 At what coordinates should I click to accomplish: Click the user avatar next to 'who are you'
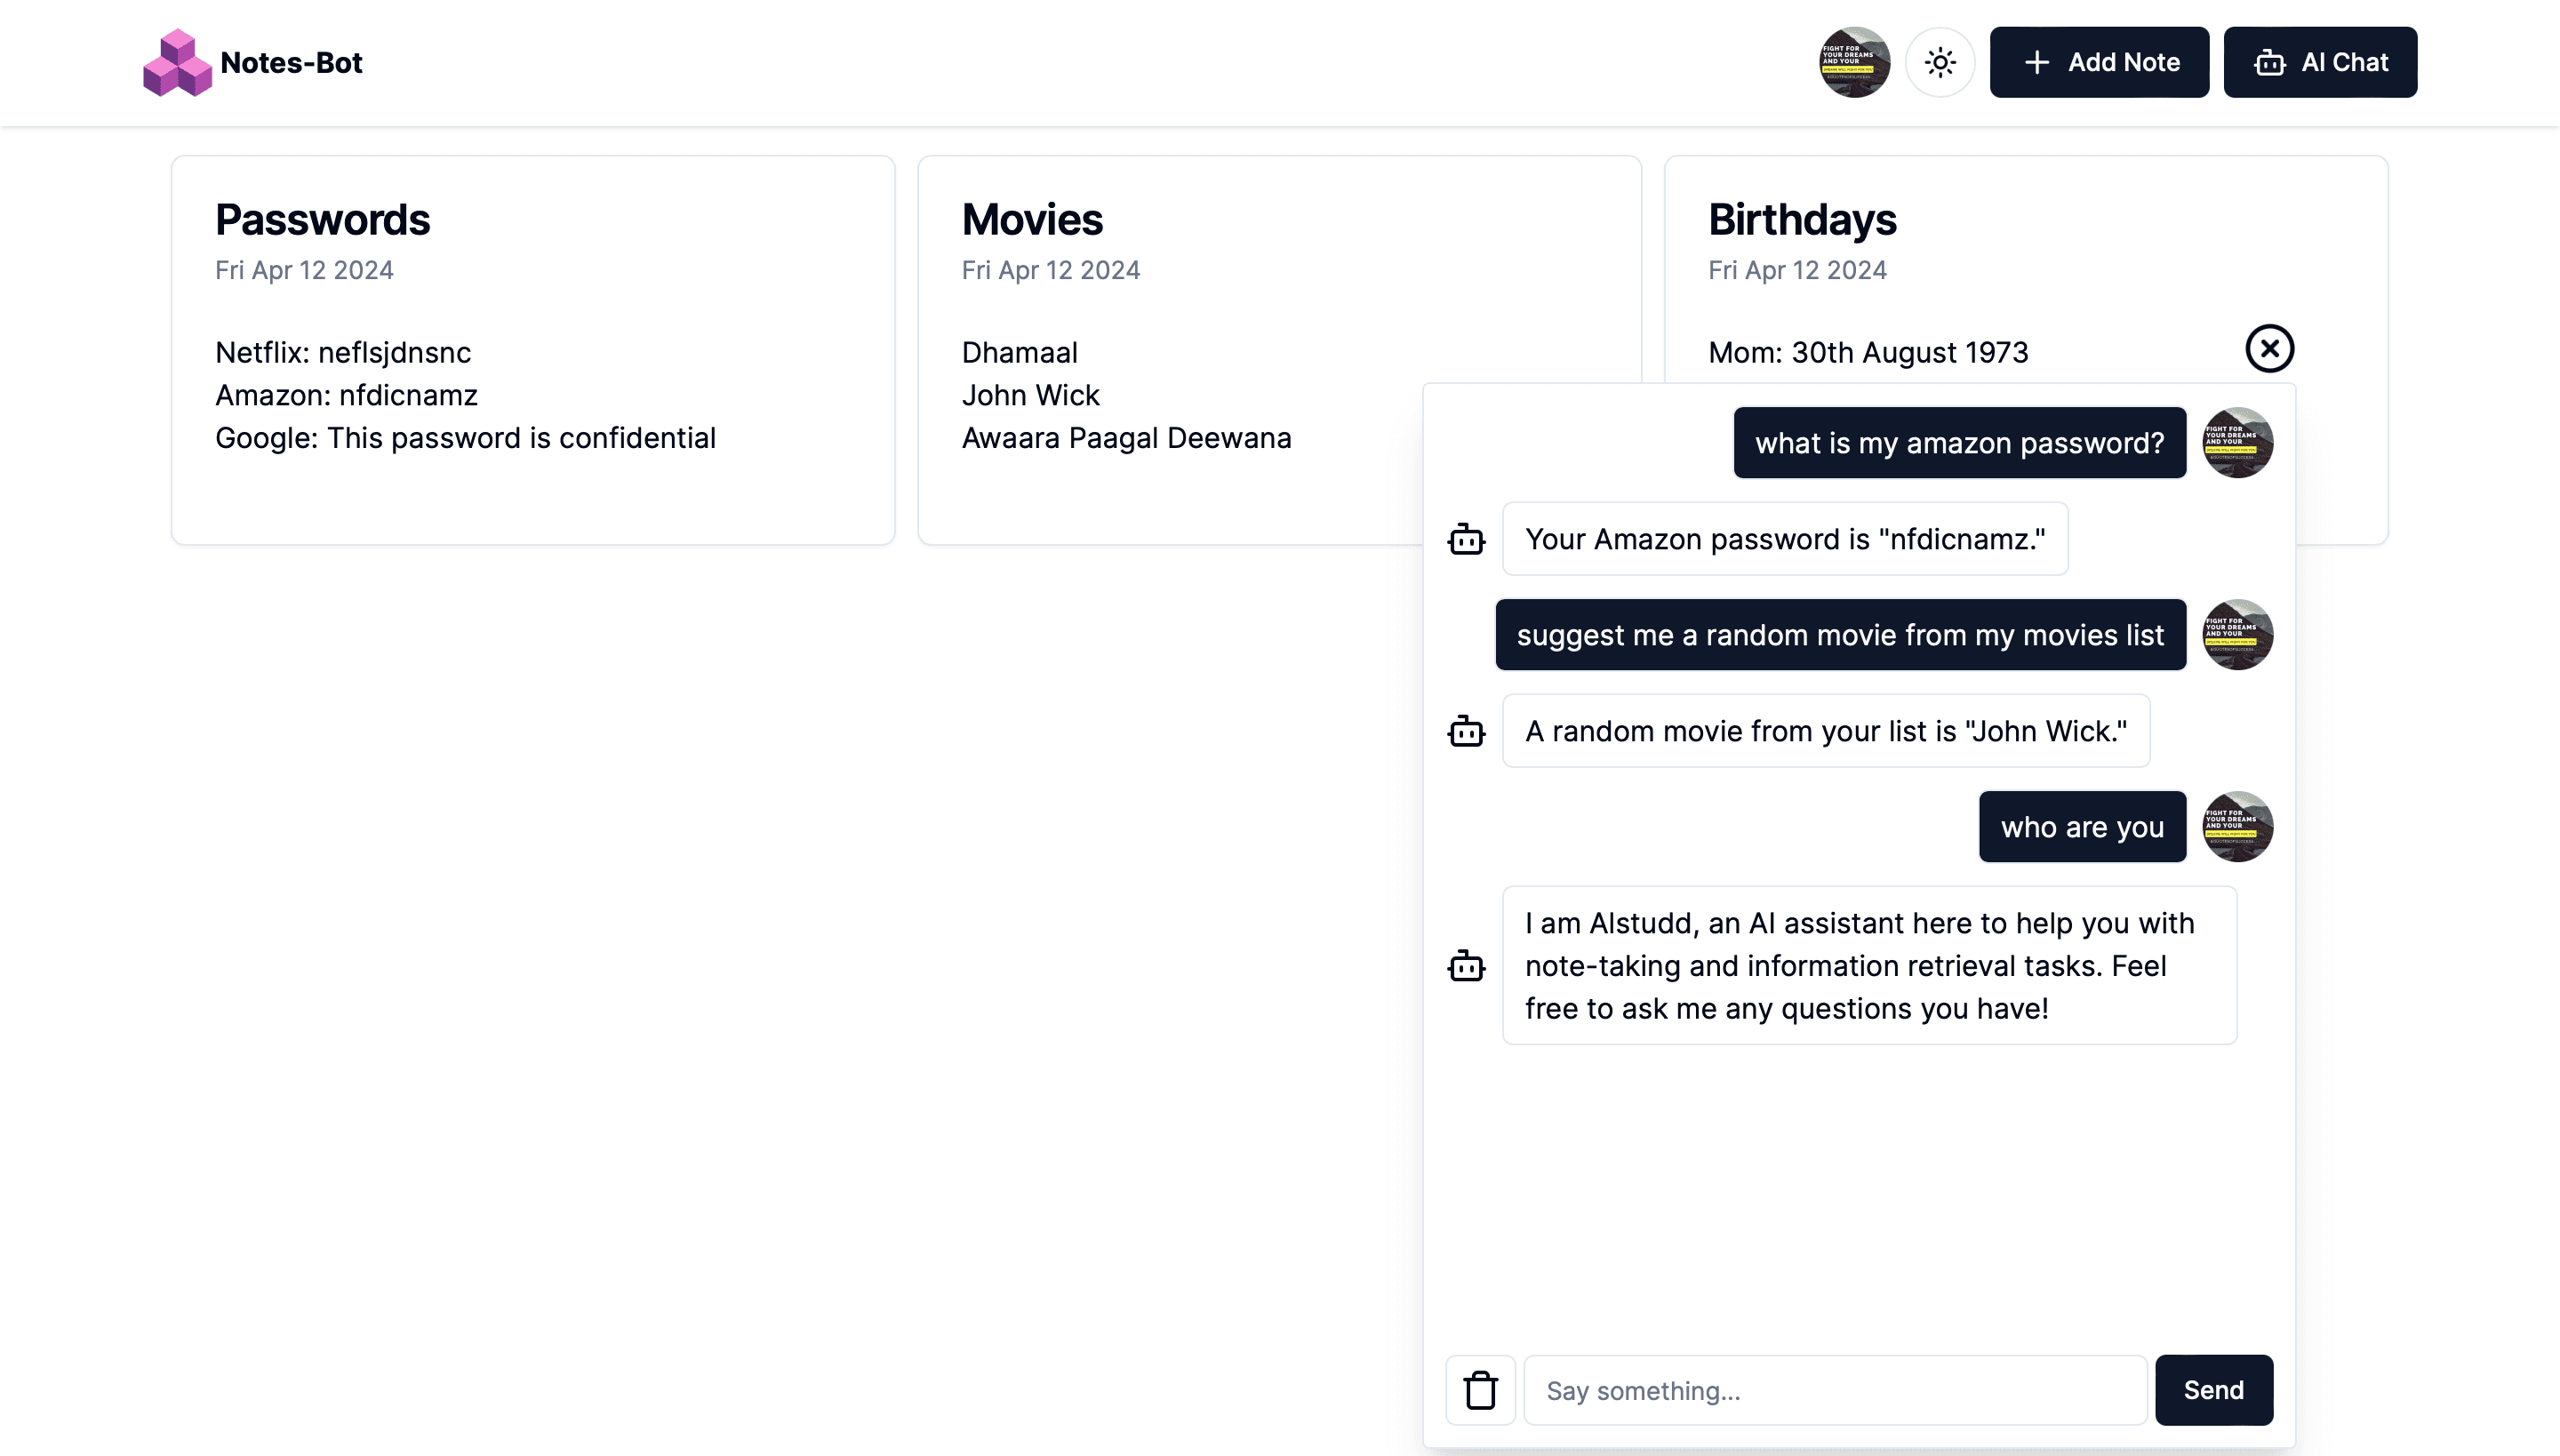(x=2238, y=826)
